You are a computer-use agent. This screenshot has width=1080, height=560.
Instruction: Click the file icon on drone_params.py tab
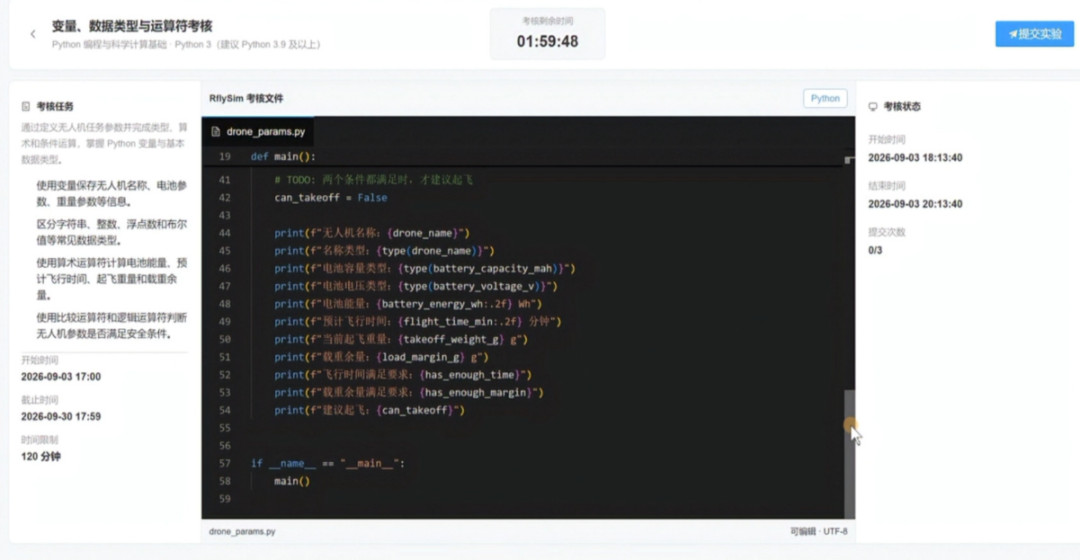tap(216, 132)
